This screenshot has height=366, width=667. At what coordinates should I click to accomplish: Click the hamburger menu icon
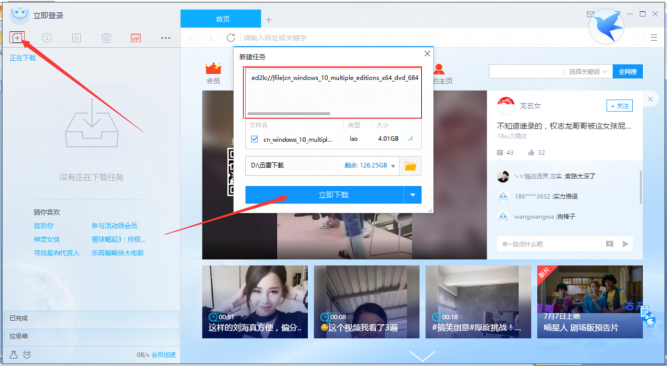click(654, 38)
